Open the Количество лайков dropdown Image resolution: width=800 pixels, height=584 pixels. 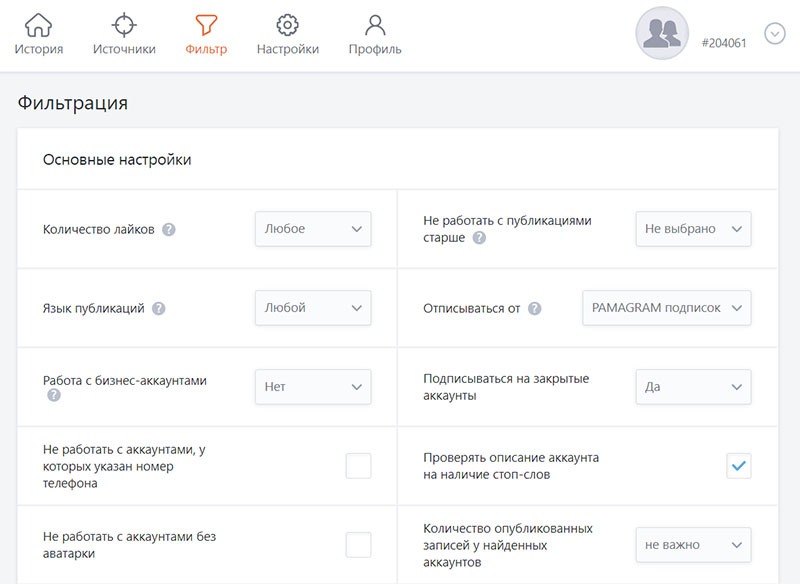point(313,229)
